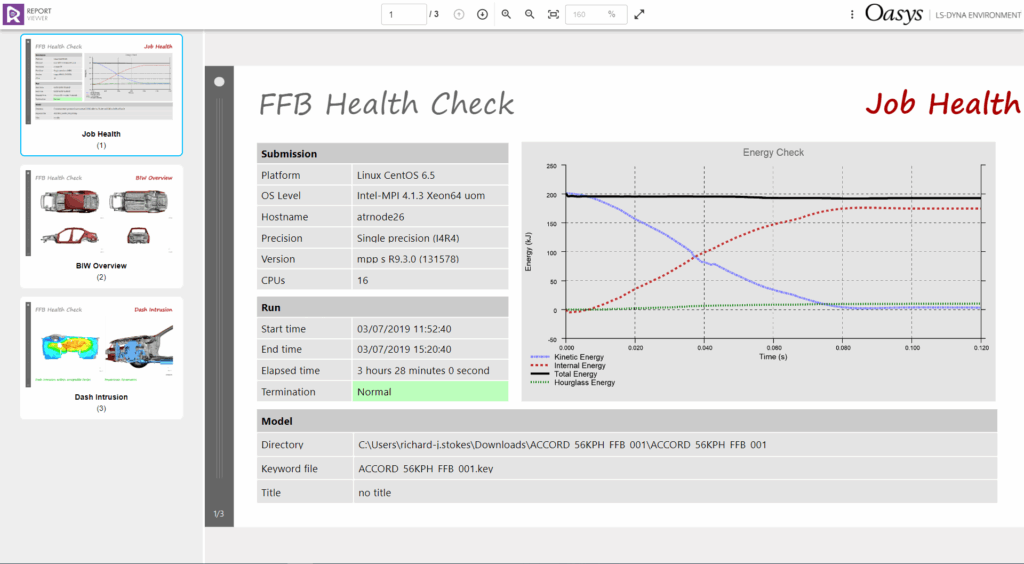Go to next page with down arrow
The image size is (1024, 564).
(482, 14)
